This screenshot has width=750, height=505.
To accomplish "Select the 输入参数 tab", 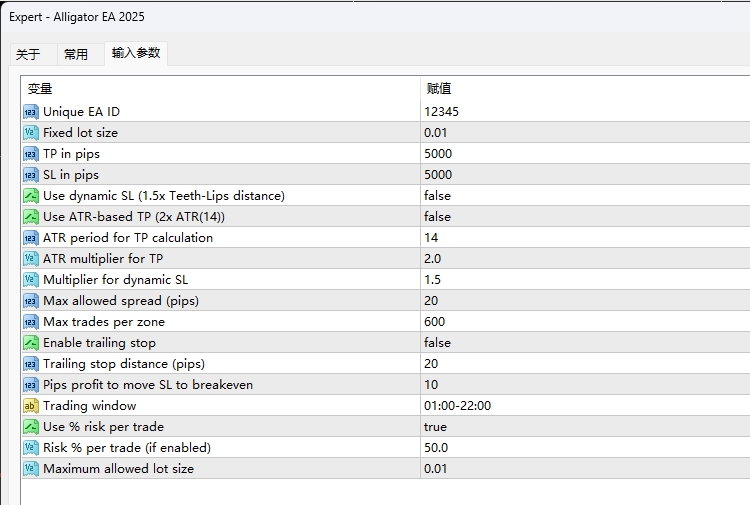I will point(136,53).
